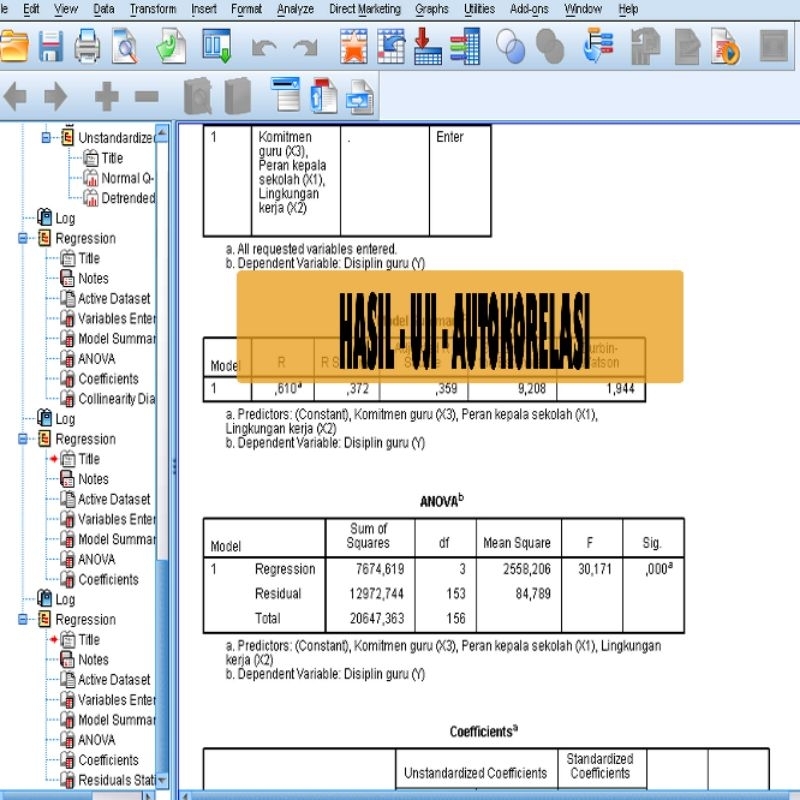Image resolution: width=800 pixels, height=800 pixels.
Task: Click the Go to Data star icon
Action: (x=354, y=46)
